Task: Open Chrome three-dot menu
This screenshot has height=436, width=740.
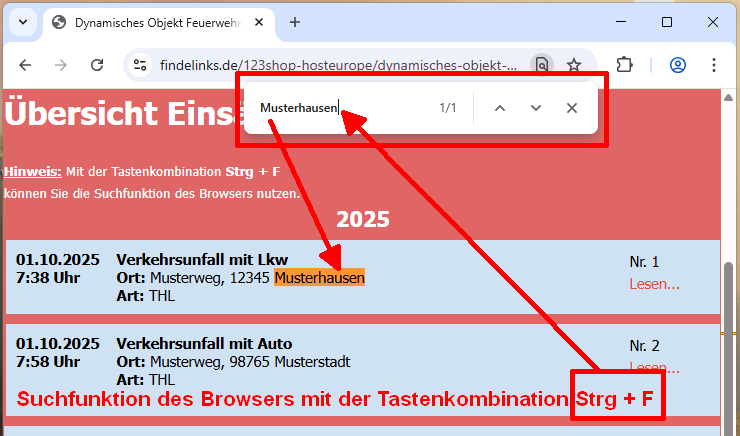Action: click(x=714, y=65)
